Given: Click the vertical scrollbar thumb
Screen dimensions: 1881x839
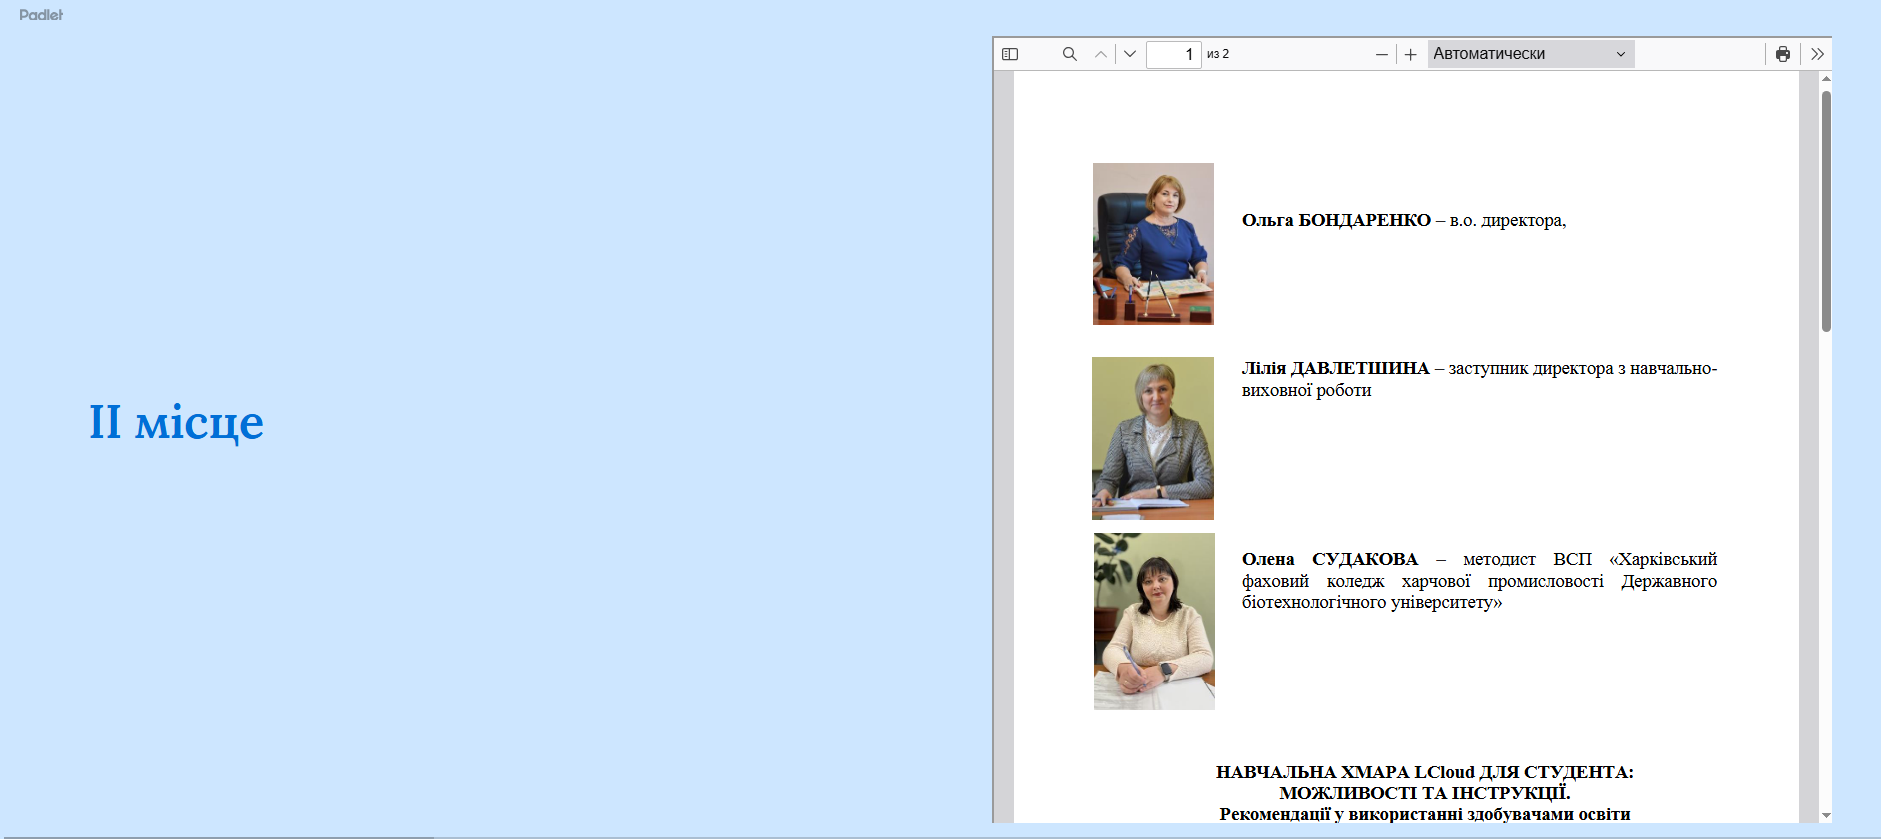Looking at the screenshot, I should (x=1826, y=210).
